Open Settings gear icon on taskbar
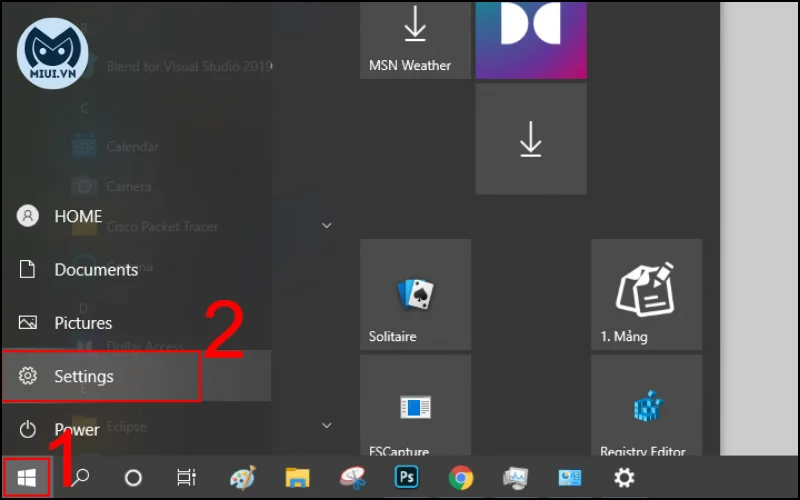Viewport: 800px width, 500px height. click(x=624, y=478)
